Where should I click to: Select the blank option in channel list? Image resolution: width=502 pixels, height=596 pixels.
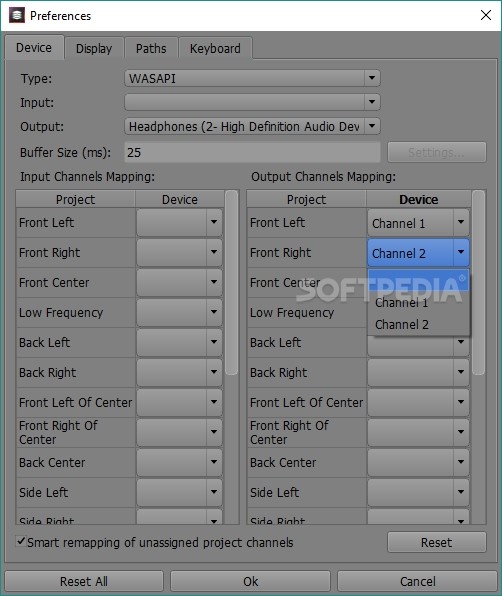point(418,280)
